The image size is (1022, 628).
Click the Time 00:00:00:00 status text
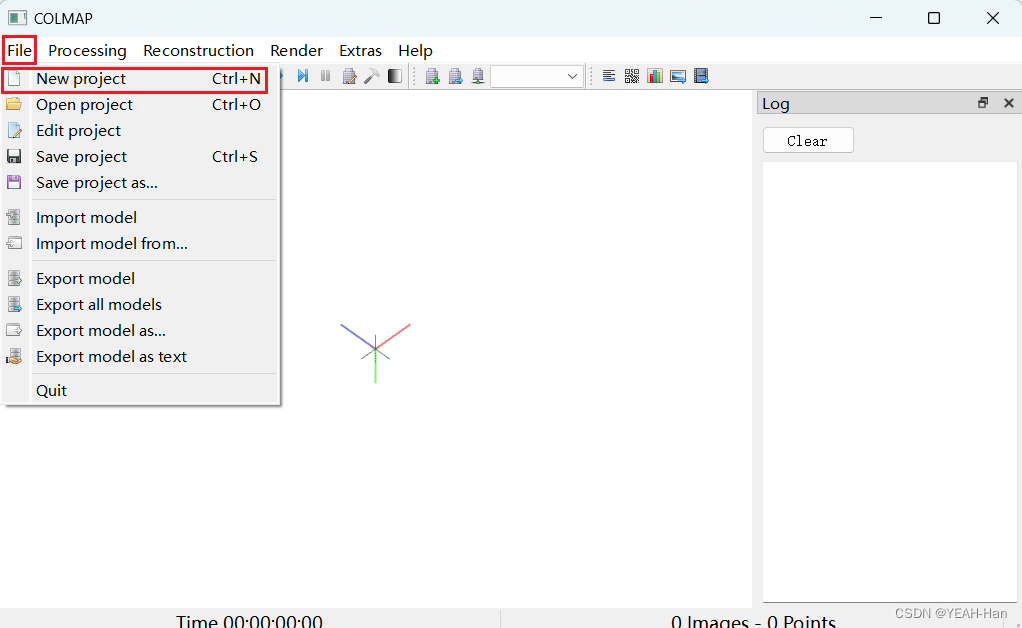[x=249, y=621]
